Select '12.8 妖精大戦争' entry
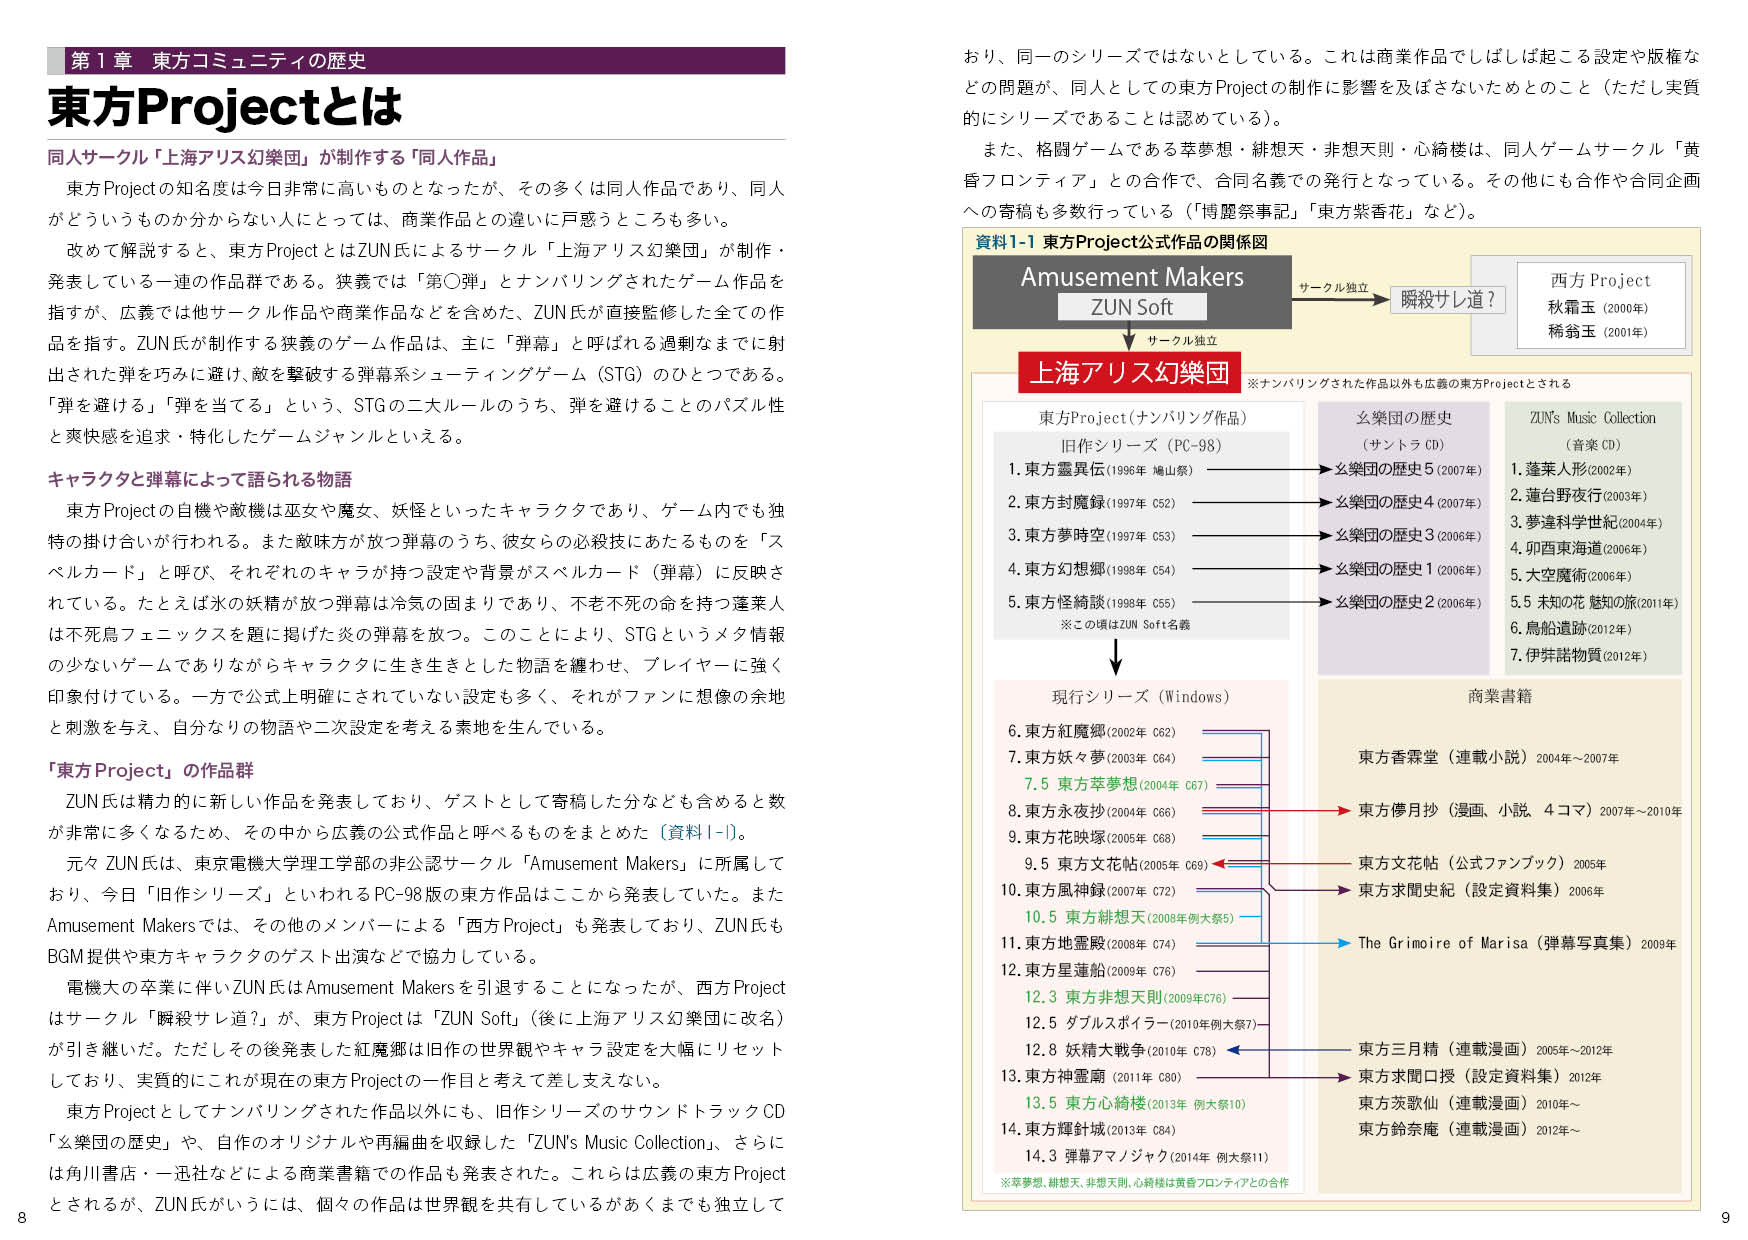 (x=1120, y=1051)
